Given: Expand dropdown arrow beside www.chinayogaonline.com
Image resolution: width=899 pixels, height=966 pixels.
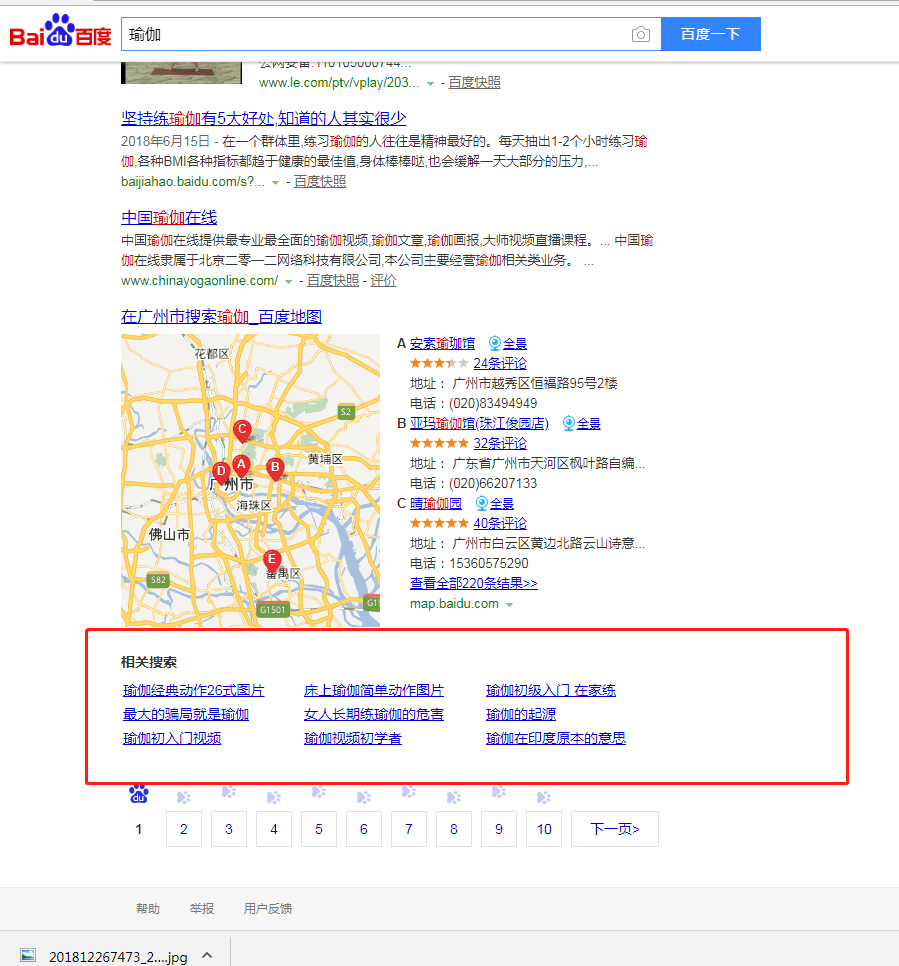Looking at the screenshot, I should 289,281.
